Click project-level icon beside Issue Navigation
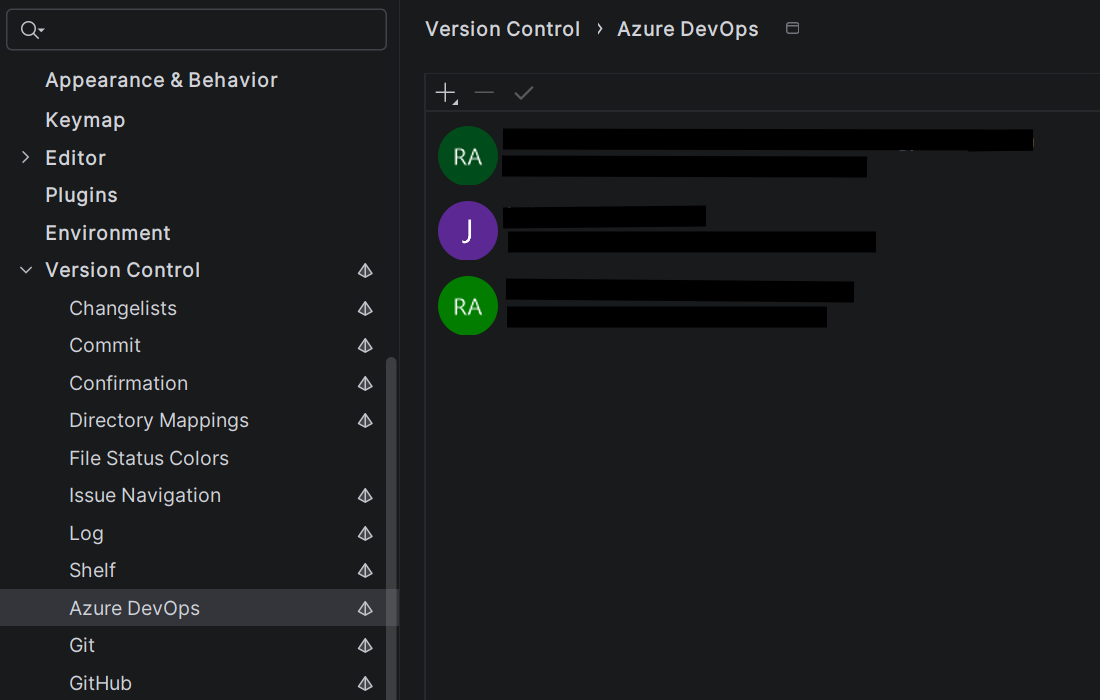1100x700 pixels. point(365,496)
